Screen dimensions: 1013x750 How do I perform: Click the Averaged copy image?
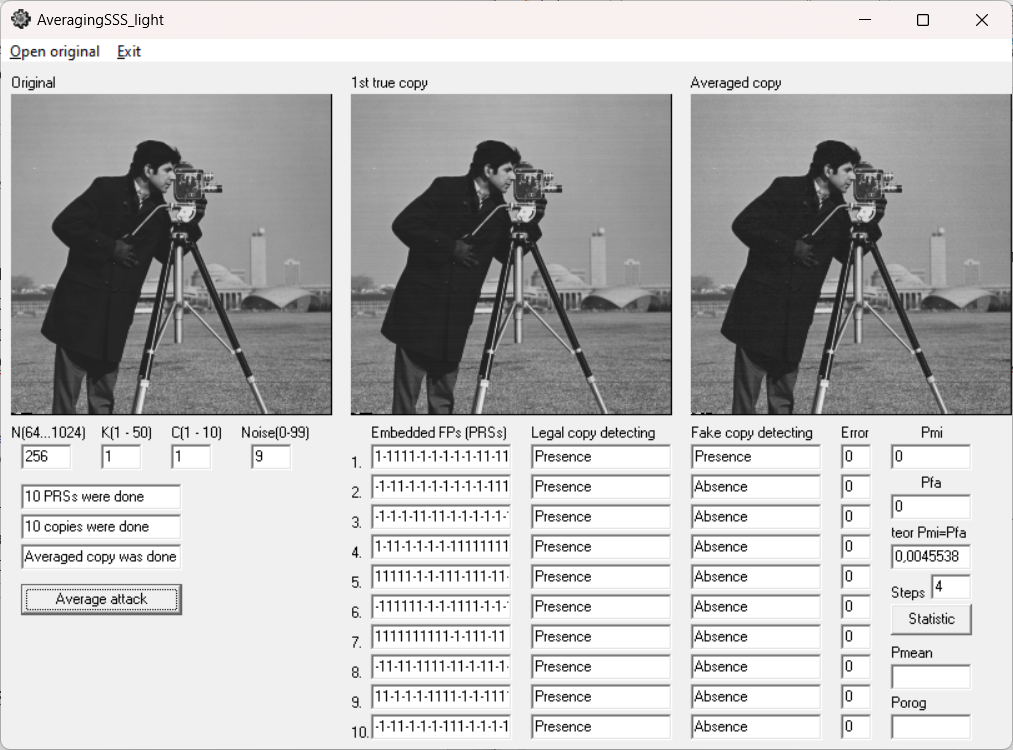(851, 255)
